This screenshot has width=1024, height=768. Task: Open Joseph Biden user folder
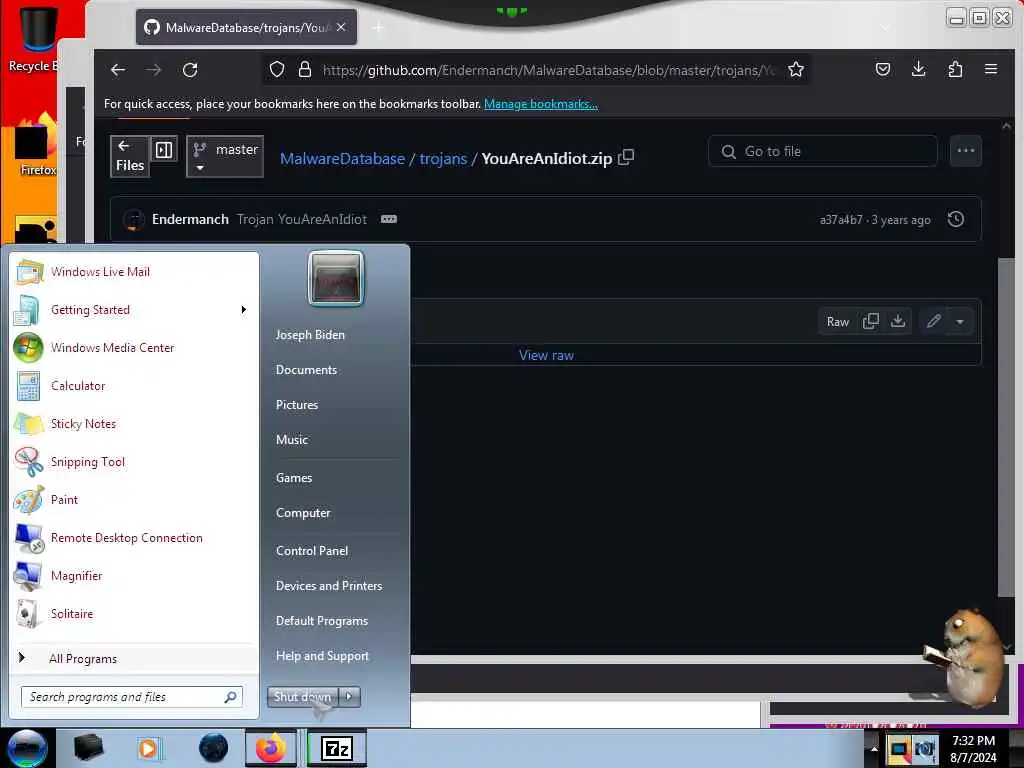click(310, 335)
